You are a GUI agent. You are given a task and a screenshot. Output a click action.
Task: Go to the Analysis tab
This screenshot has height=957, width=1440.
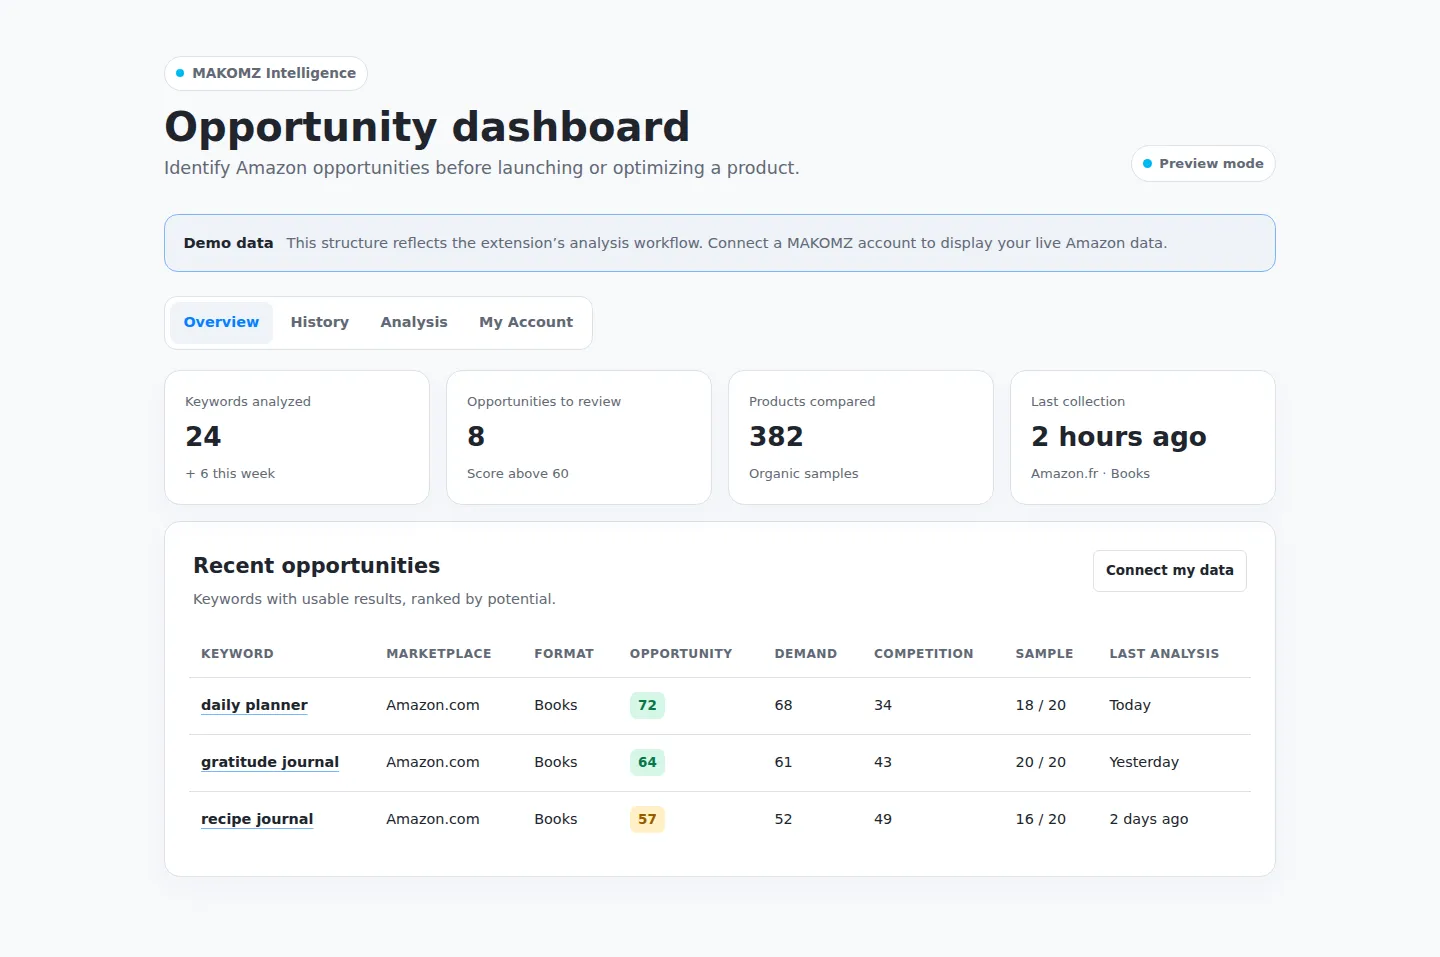pyautogui.click(x=414, y=323)
